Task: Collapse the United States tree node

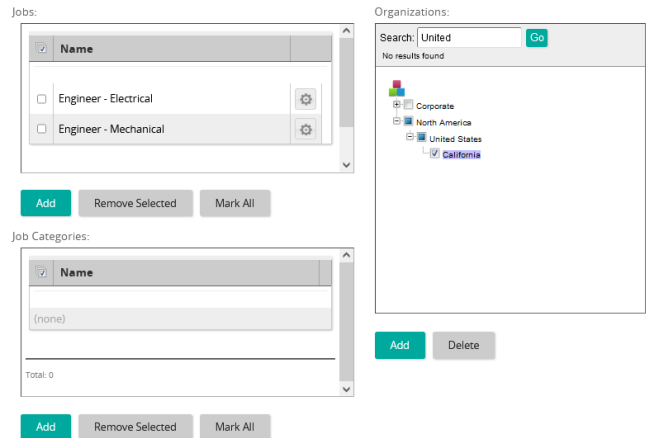Action: [x=410, y=136]
